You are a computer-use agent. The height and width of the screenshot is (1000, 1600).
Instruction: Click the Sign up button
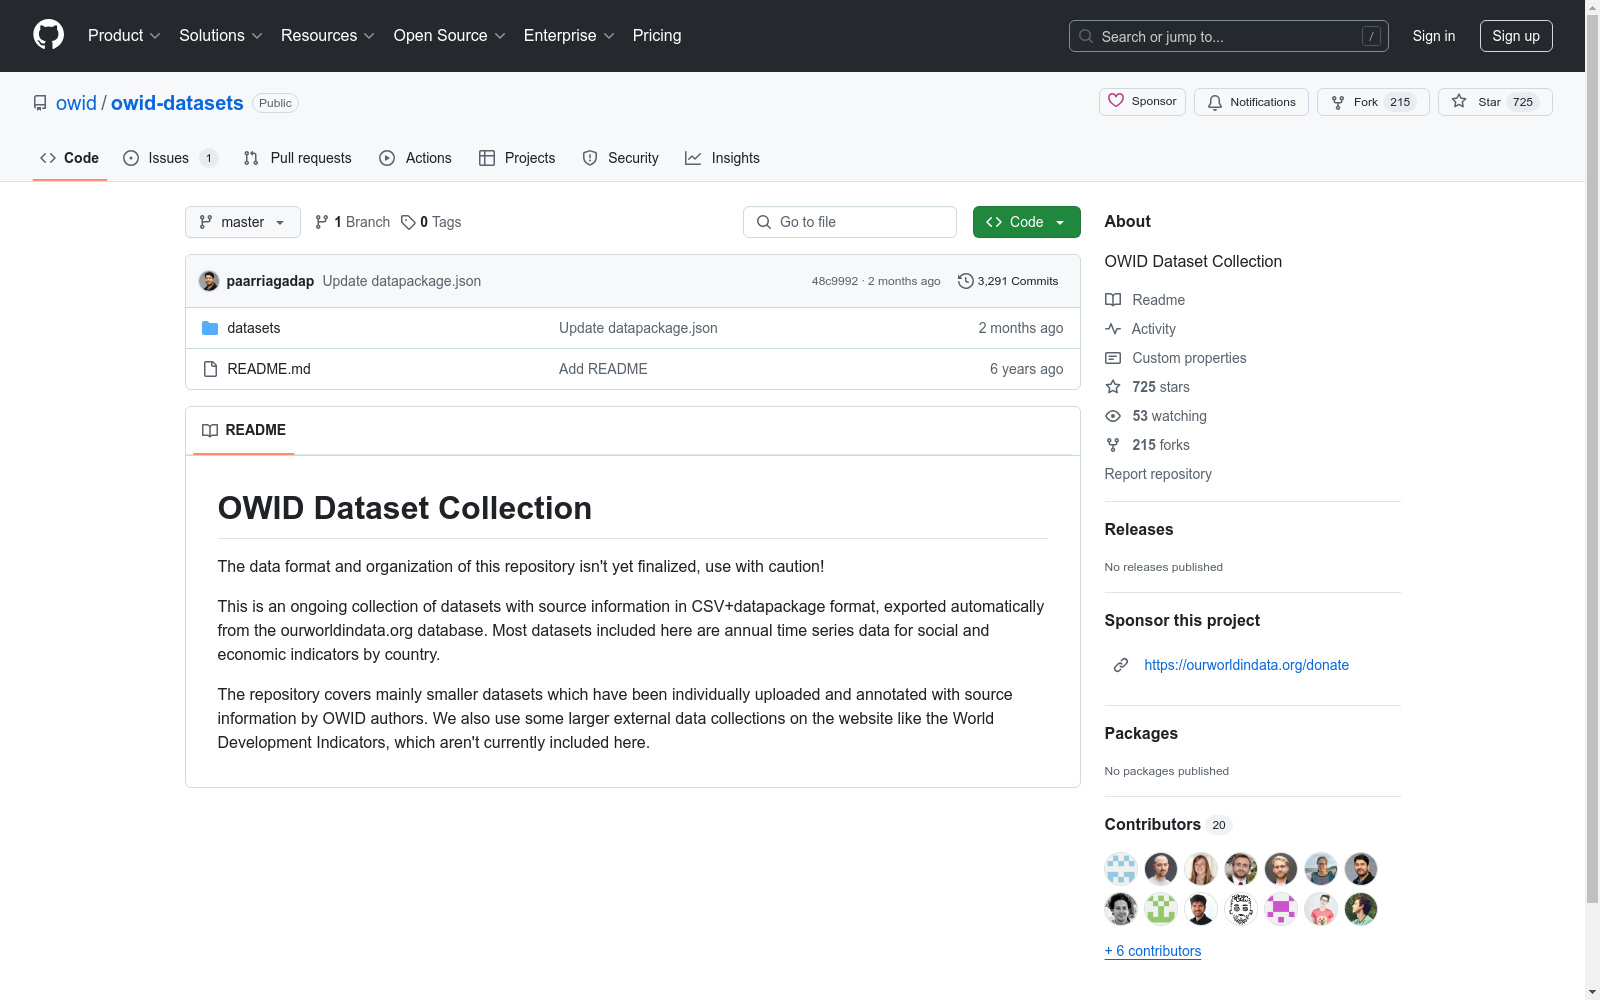pos(1516,36)
